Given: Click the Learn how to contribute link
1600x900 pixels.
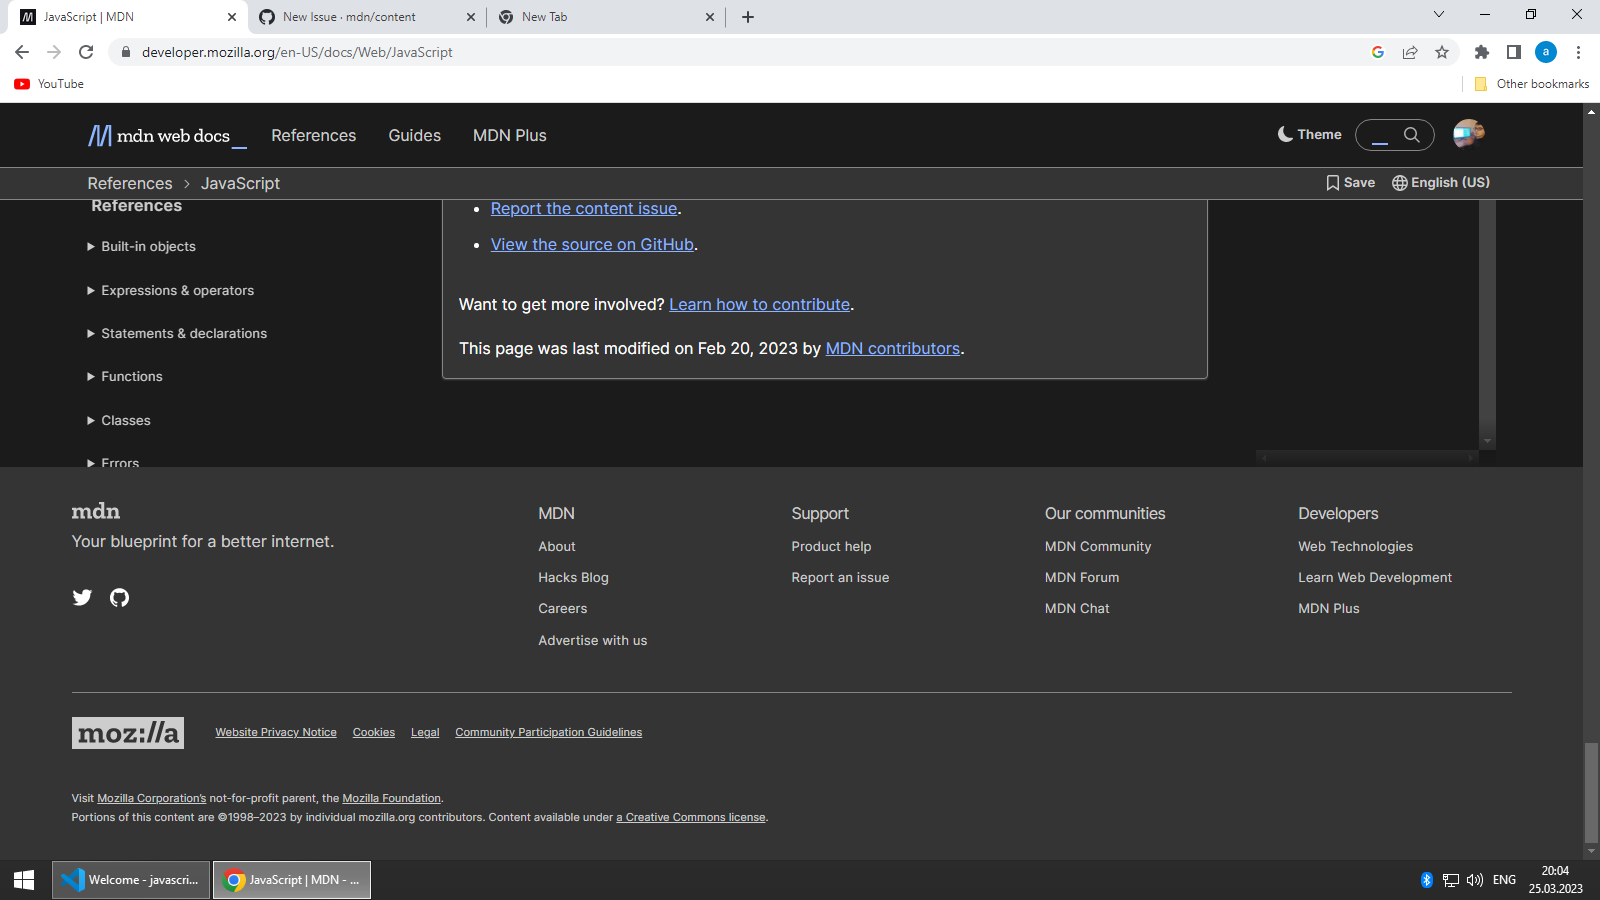Looking at the screenshot, I should [759, 304].
